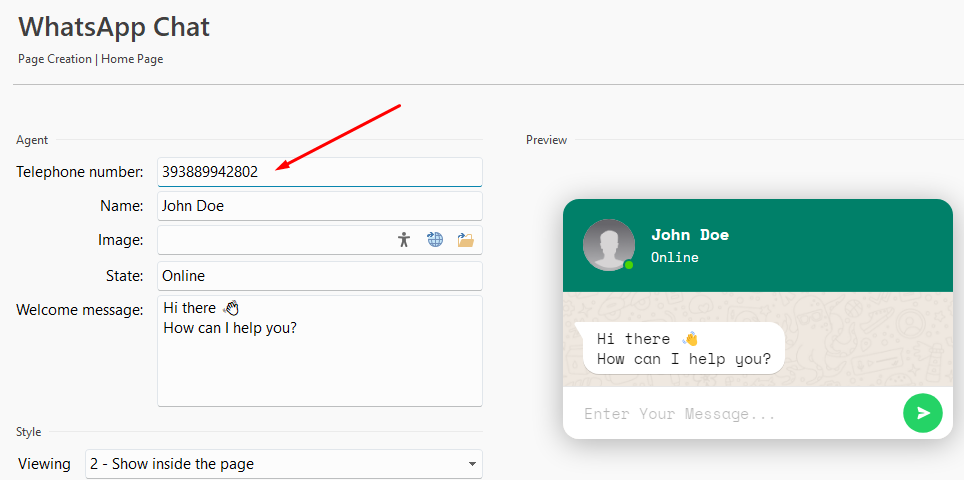Click the green send arrow in preview
The width and height of the screenshot is (964, 480).
pyautogui.click(x=923, y=413)
